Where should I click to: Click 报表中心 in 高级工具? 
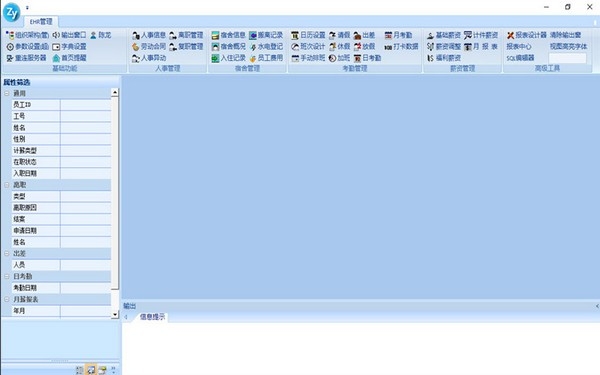(518, 47)
